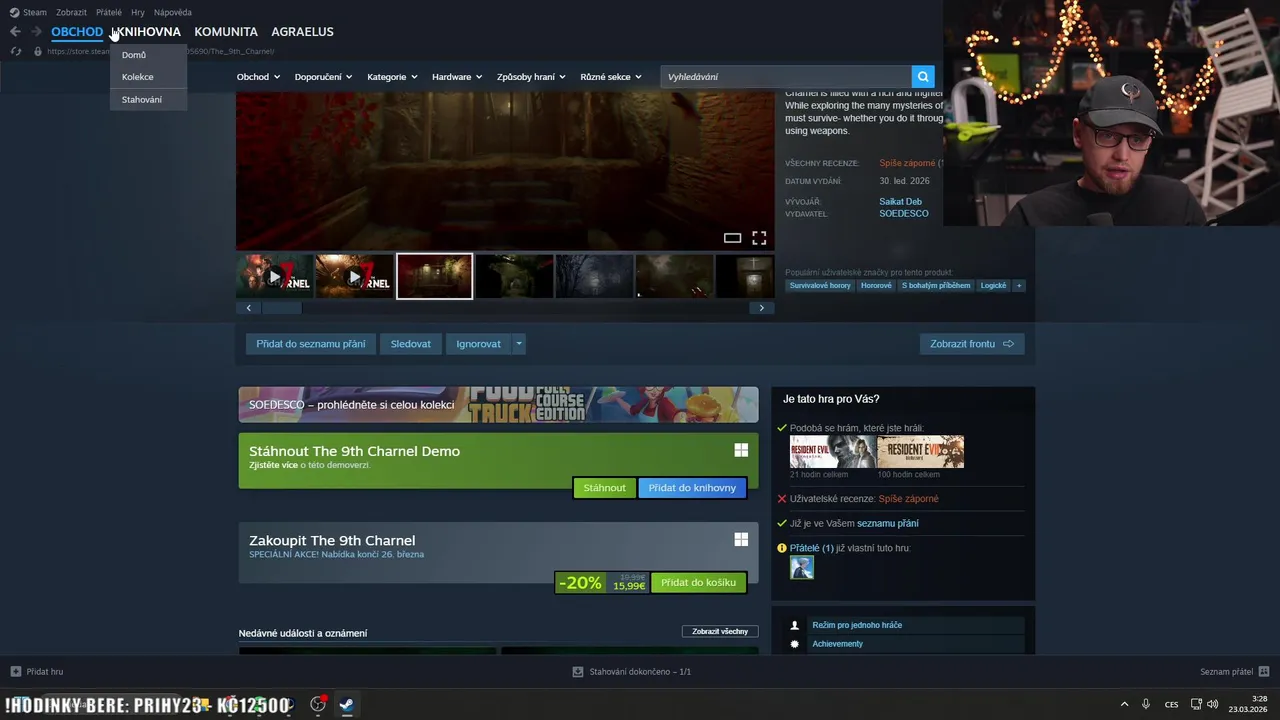
Task: Switch to the KOMUNITA tab
Action: pyautogui.click(x=226, y=32)
